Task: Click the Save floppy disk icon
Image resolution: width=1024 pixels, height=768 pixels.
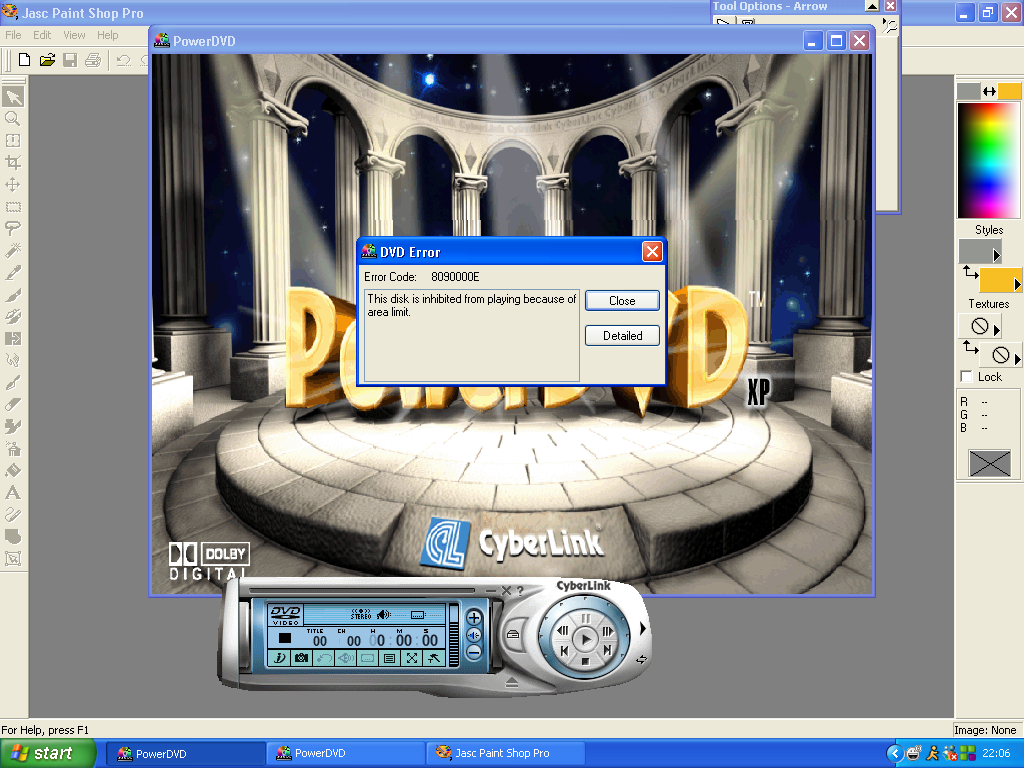Action: [70, 60]
